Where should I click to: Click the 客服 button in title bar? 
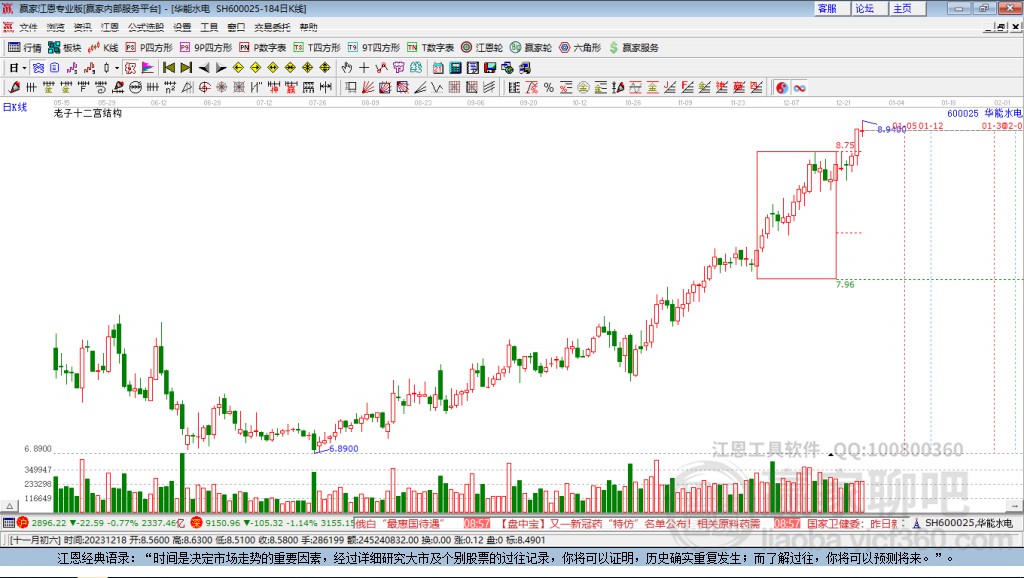point(827,8)
